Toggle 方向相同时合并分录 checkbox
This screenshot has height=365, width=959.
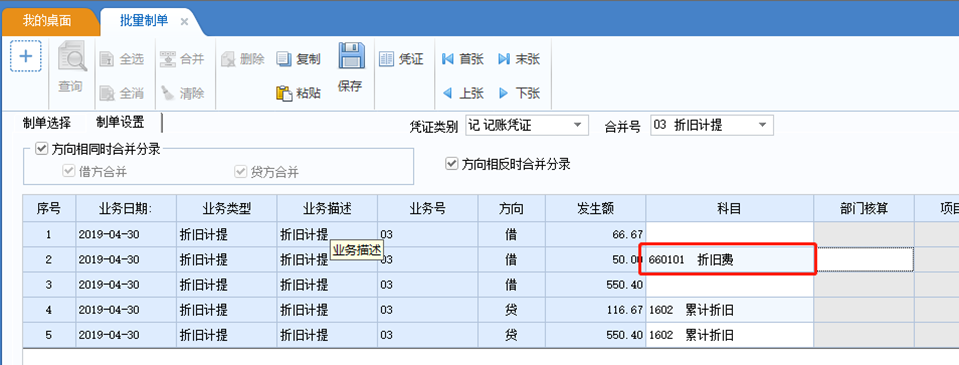tap(41, 149)
